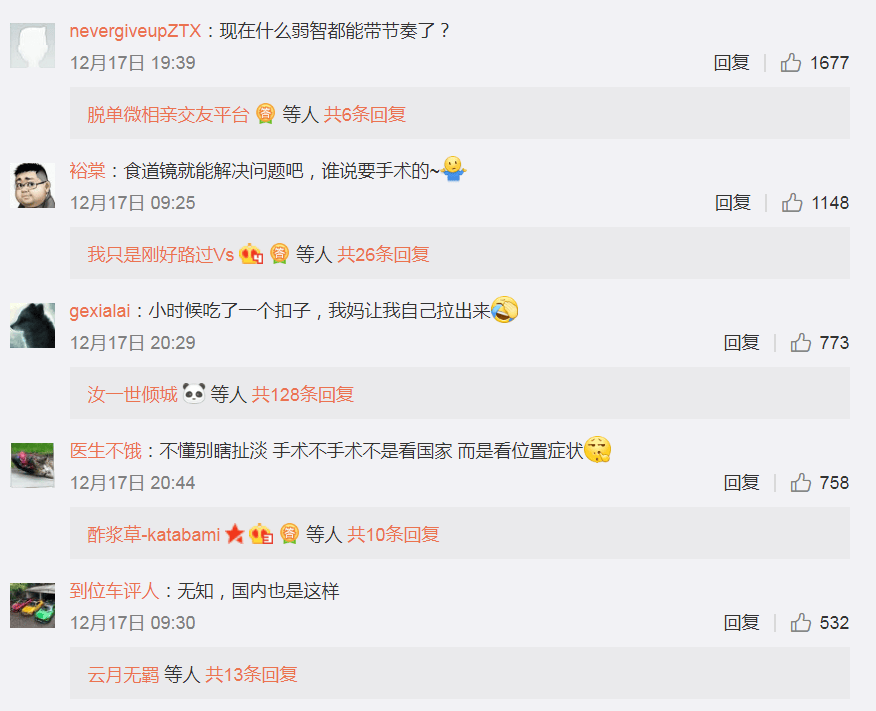Like 到位车评人's comment with 532 likes
The height and width of the screenshot is (711, 876).
(801, 623)
